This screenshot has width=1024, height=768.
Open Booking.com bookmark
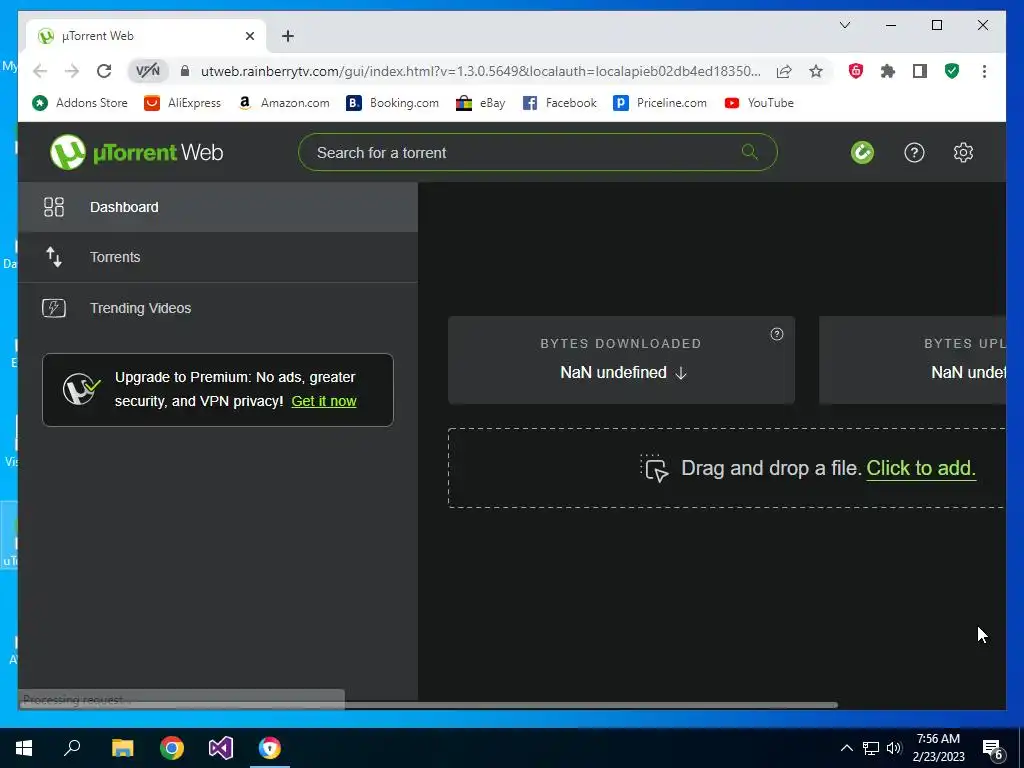tap(392, 103)
